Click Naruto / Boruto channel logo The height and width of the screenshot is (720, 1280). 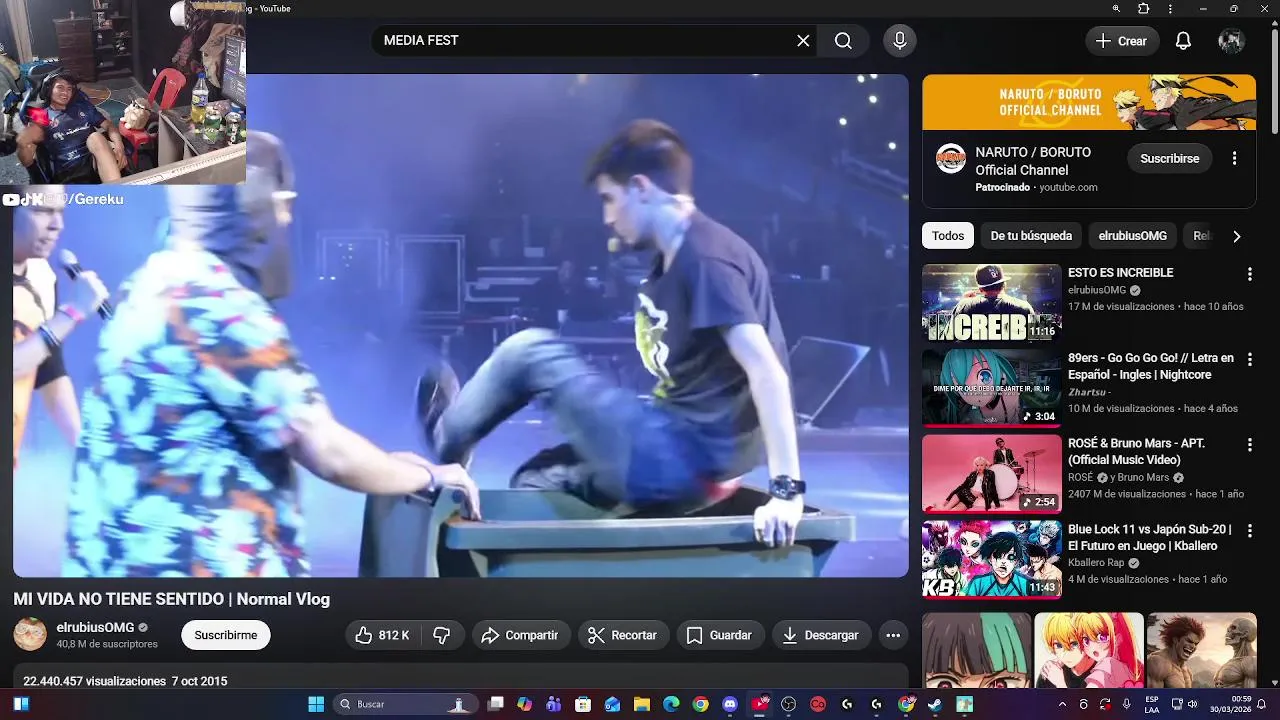950,158
